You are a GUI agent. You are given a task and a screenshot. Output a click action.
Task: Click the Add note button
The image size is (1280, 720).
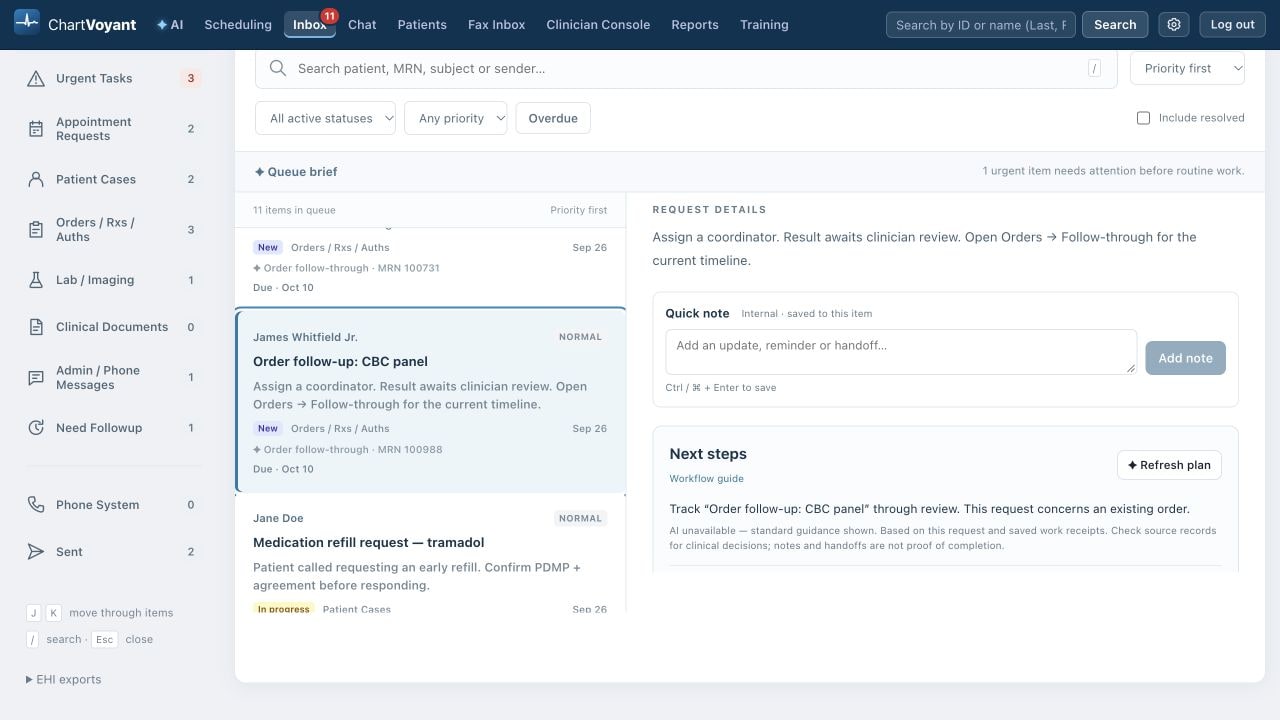(x=1185, y=358)
